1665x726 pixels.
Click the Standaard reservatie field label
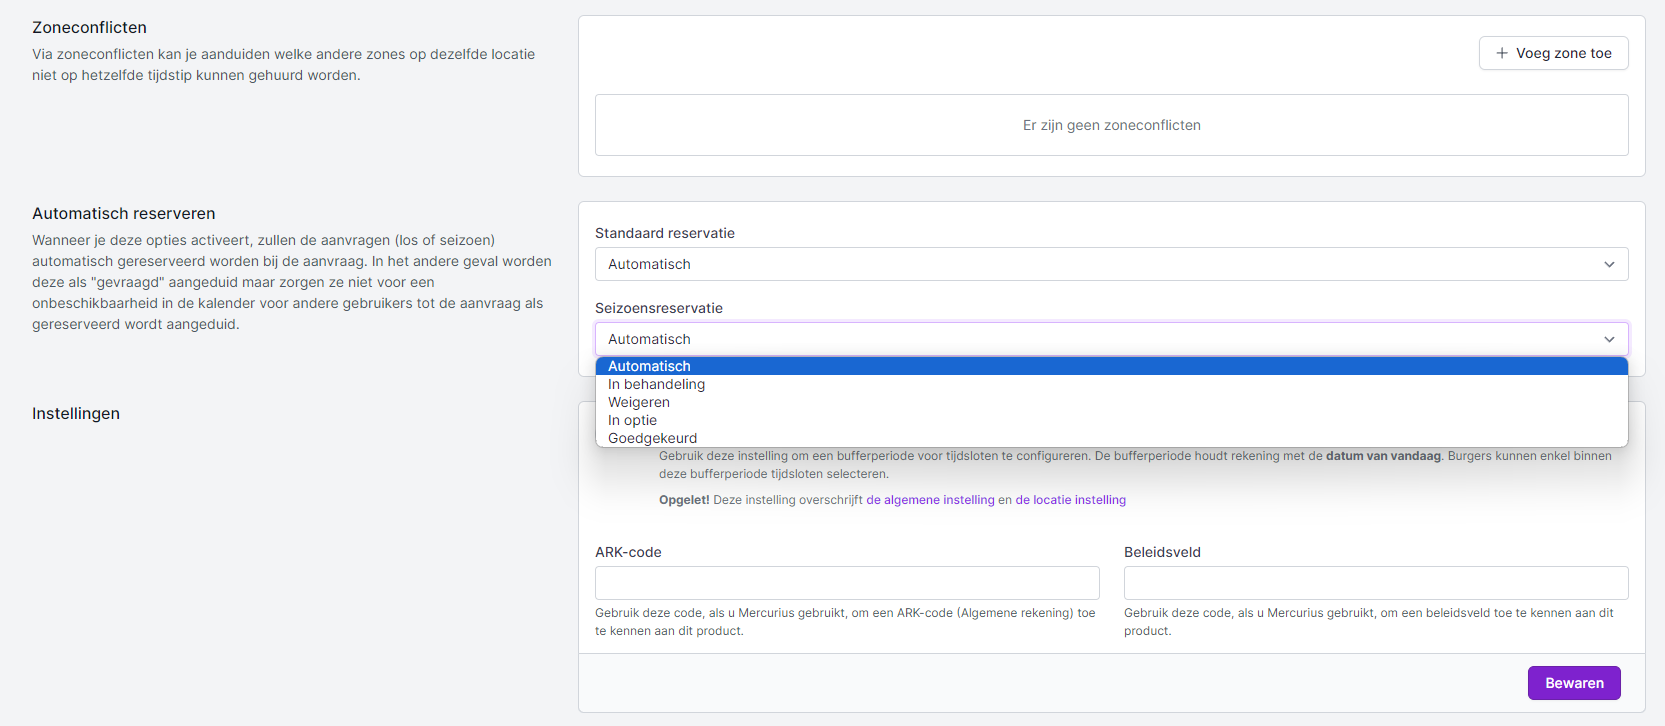click(x=664, y=233)
